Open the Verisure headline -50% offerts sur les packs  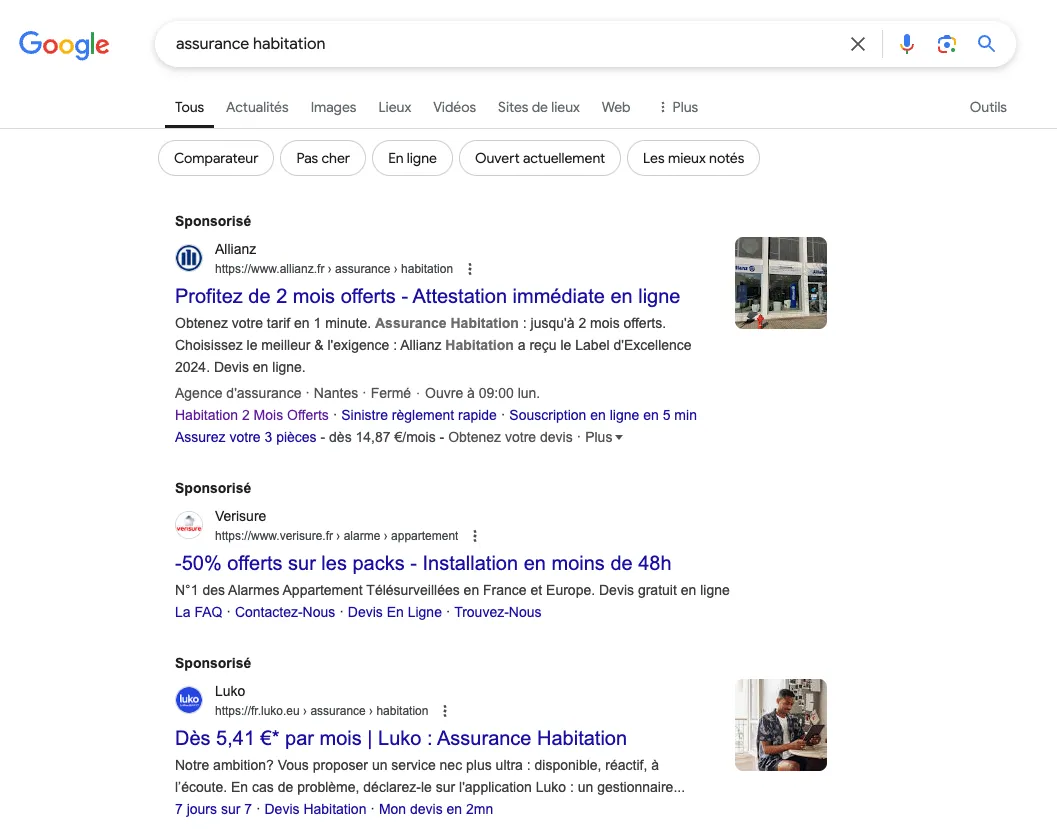(423, 563)
